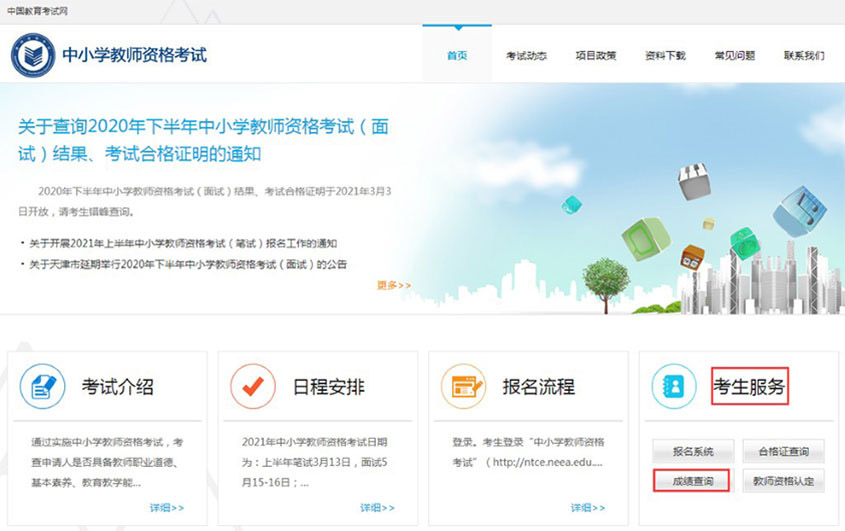The height and width of the screenshot is (531, 845).
Task: Click the 天津市延期举行面试 announcement link
Action: coord(188,264)
